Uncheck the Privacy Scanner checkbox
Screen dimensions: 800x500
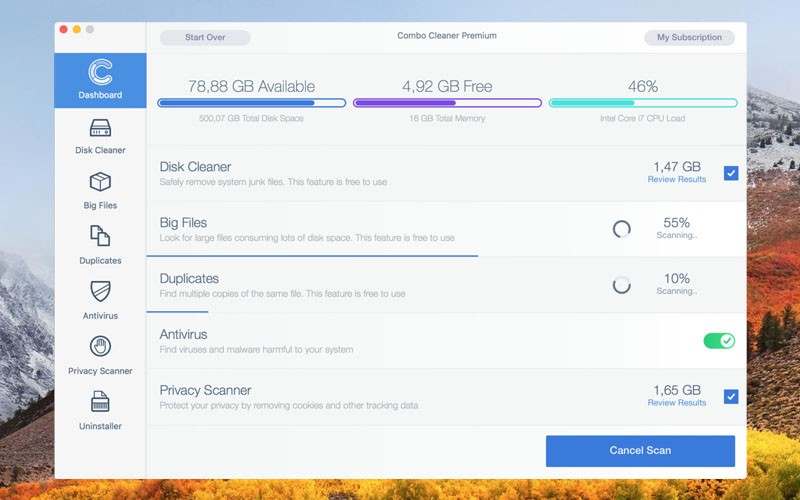click(731, 396)
